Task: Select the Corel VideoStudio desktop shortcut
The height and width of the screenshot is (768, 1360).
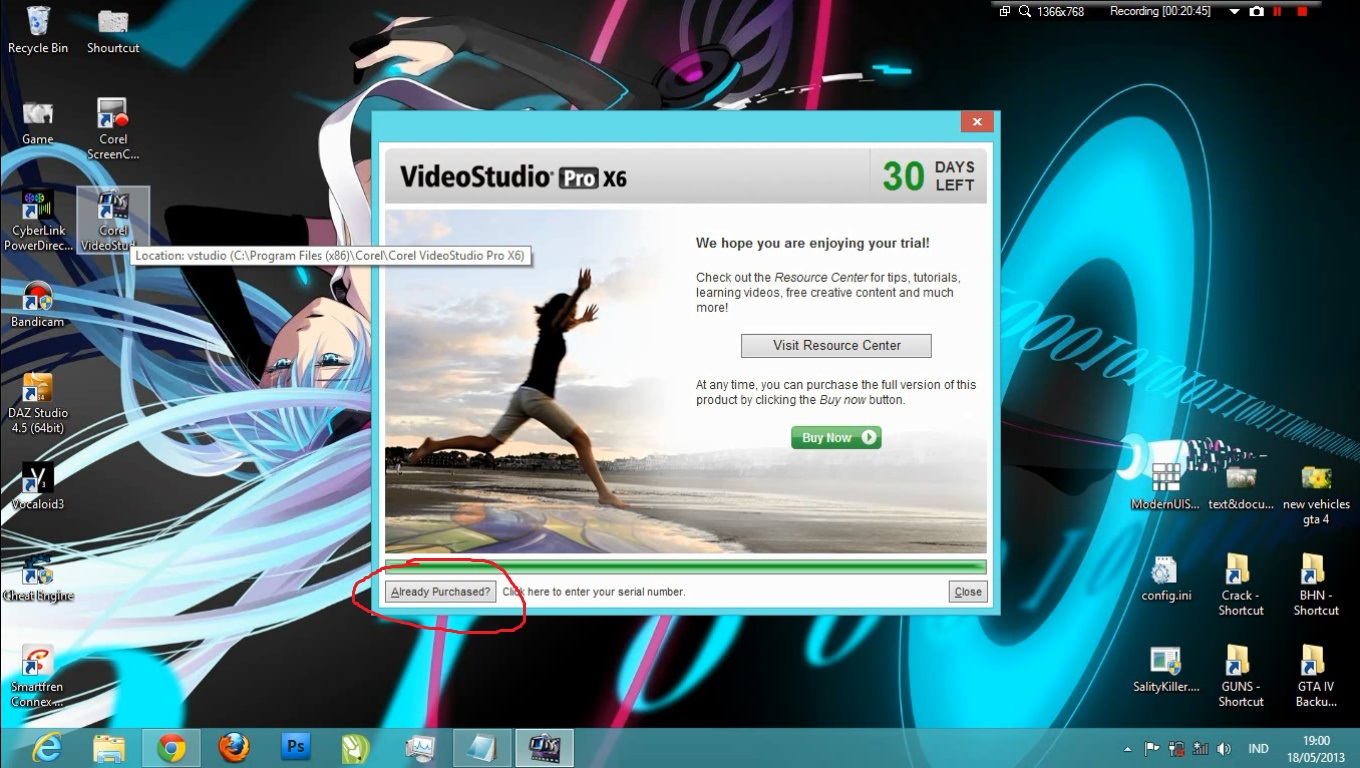Action: click(x=113, y=221)
